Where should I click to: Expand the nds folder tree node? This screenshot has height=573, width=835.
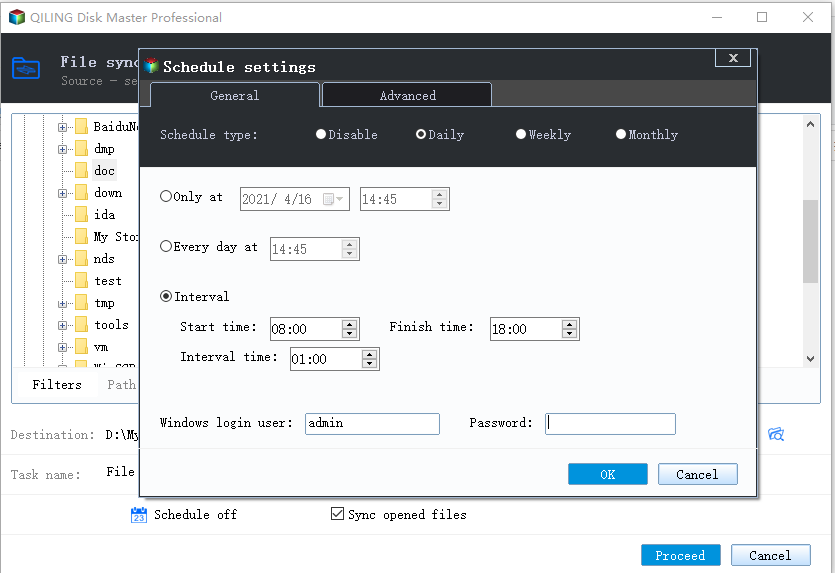62,259
